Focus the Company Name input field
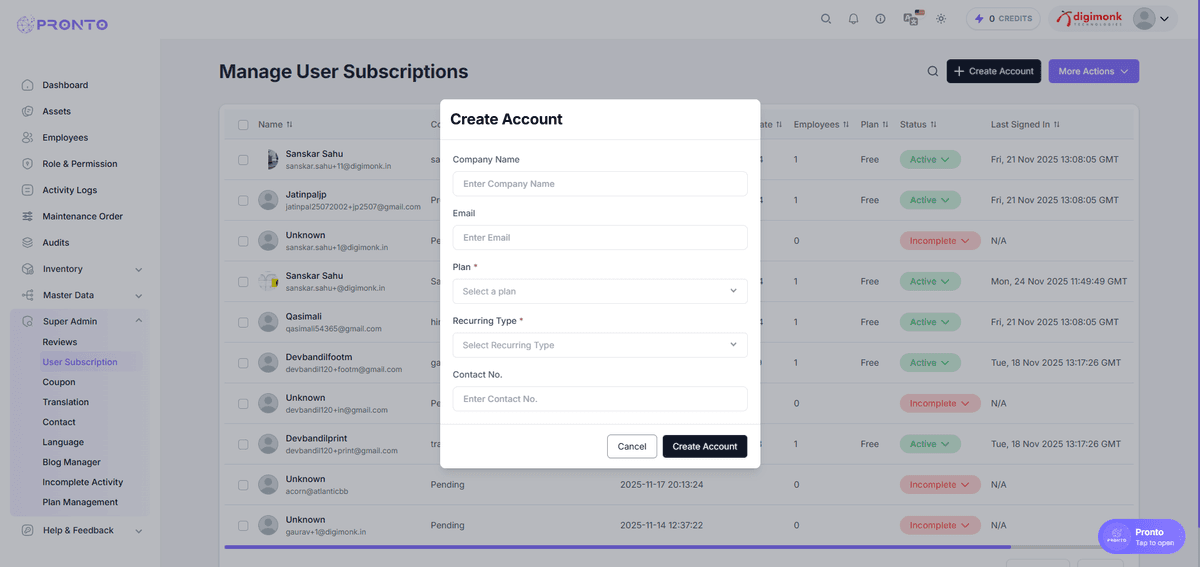Image resolution: width=1200 pixels, height=567 pixels. [600, 184]
